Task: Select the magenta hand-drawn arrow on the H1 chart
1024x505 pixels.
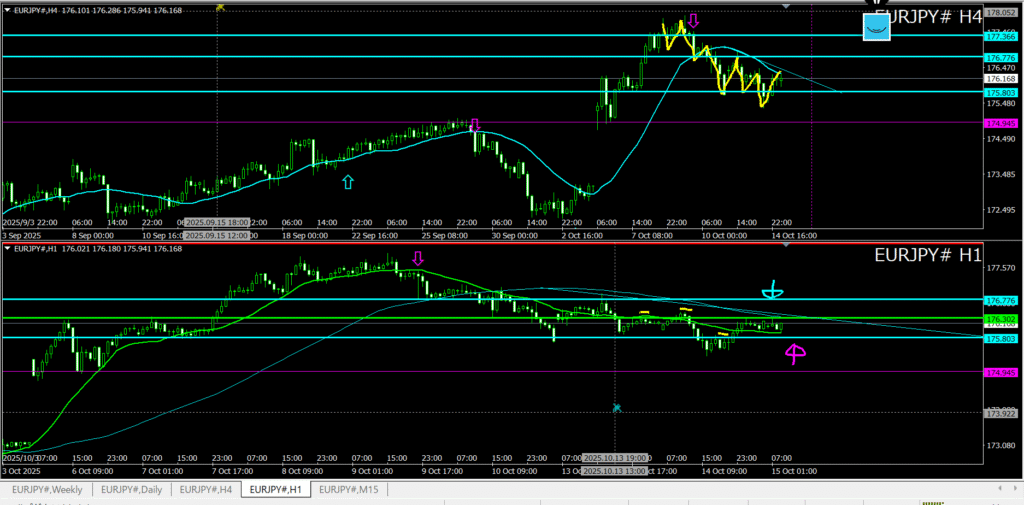Action: 795,351
